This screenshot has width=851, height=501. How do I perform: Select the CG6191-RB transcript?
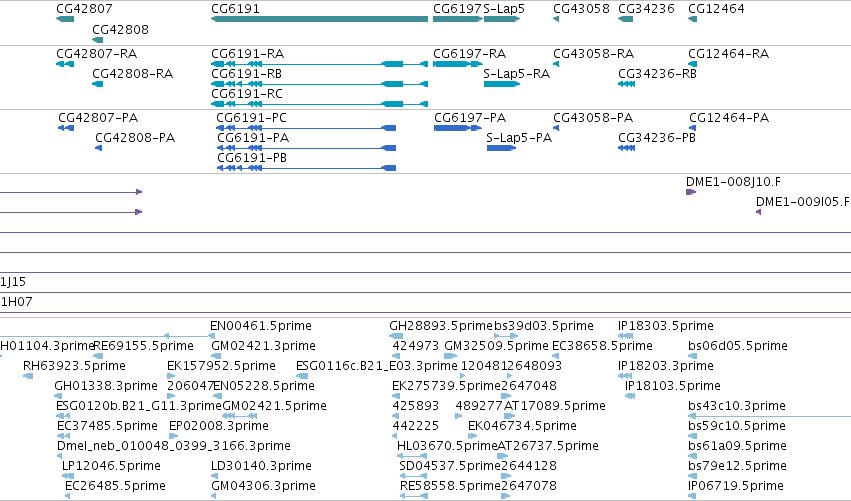[319, 84]
